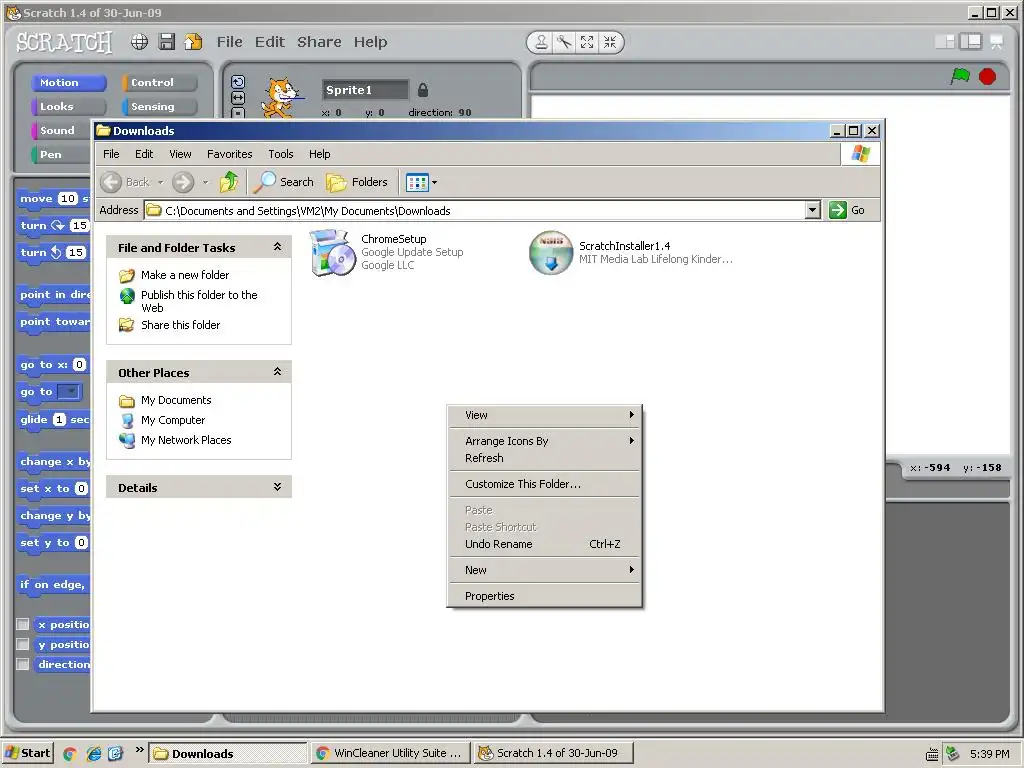Select left-right flip rotation style button
This screenshot has height=768, width=1024.
[238, 98]
